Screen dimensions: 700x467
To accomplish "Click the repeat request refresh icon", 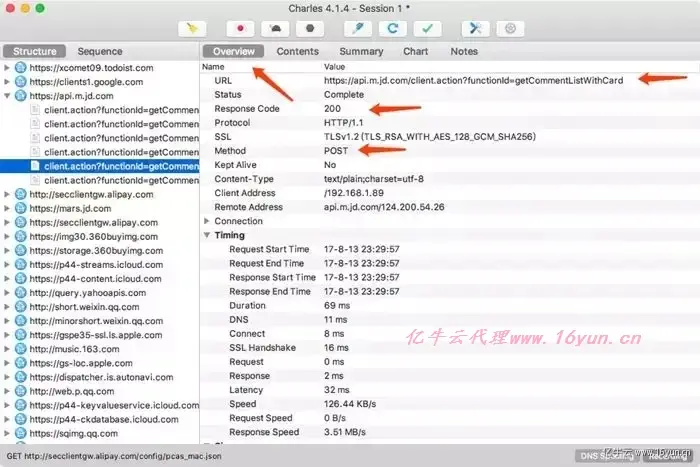I will (x=393, y=29).
